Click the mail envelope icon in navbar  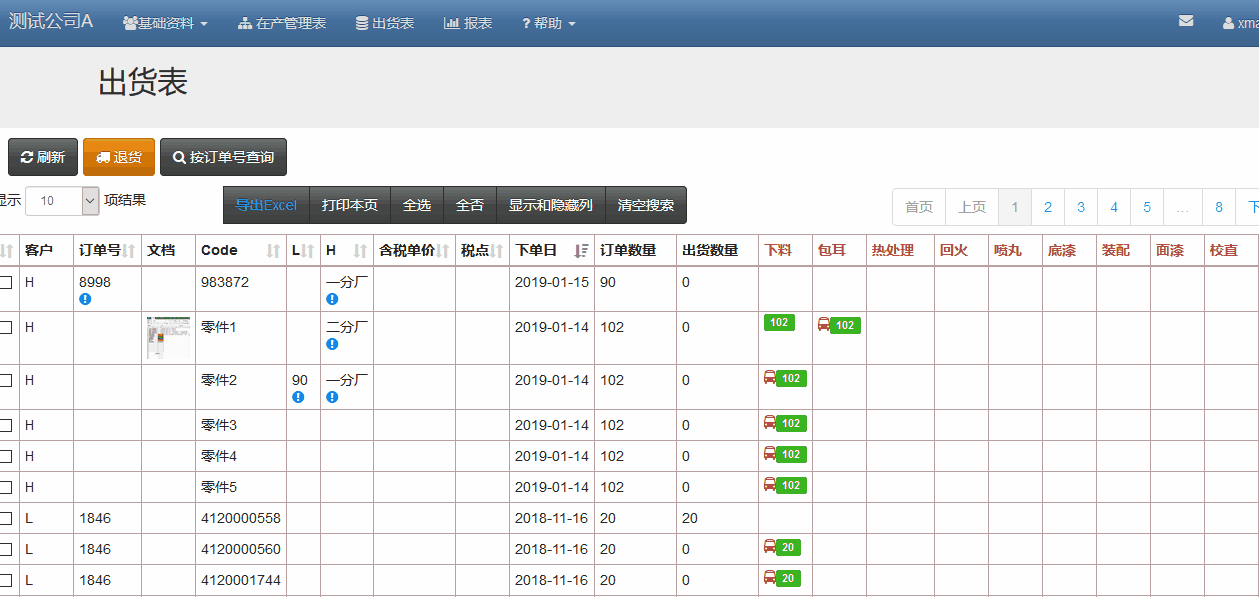[1186, 21]
